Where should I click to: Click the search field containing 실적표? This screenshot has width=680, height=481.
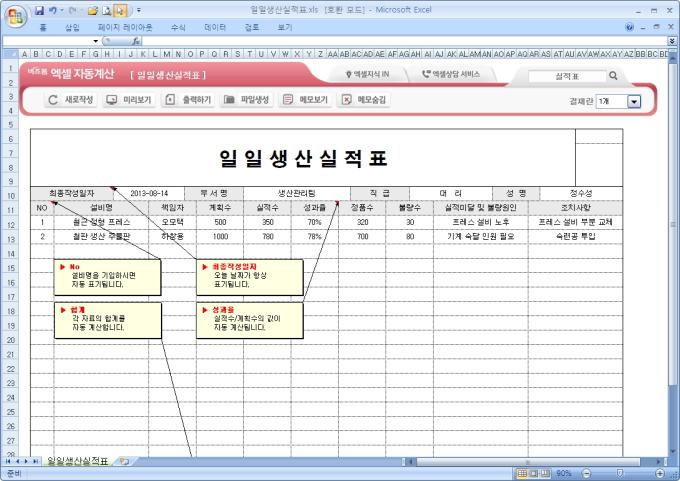coord(567,76)
